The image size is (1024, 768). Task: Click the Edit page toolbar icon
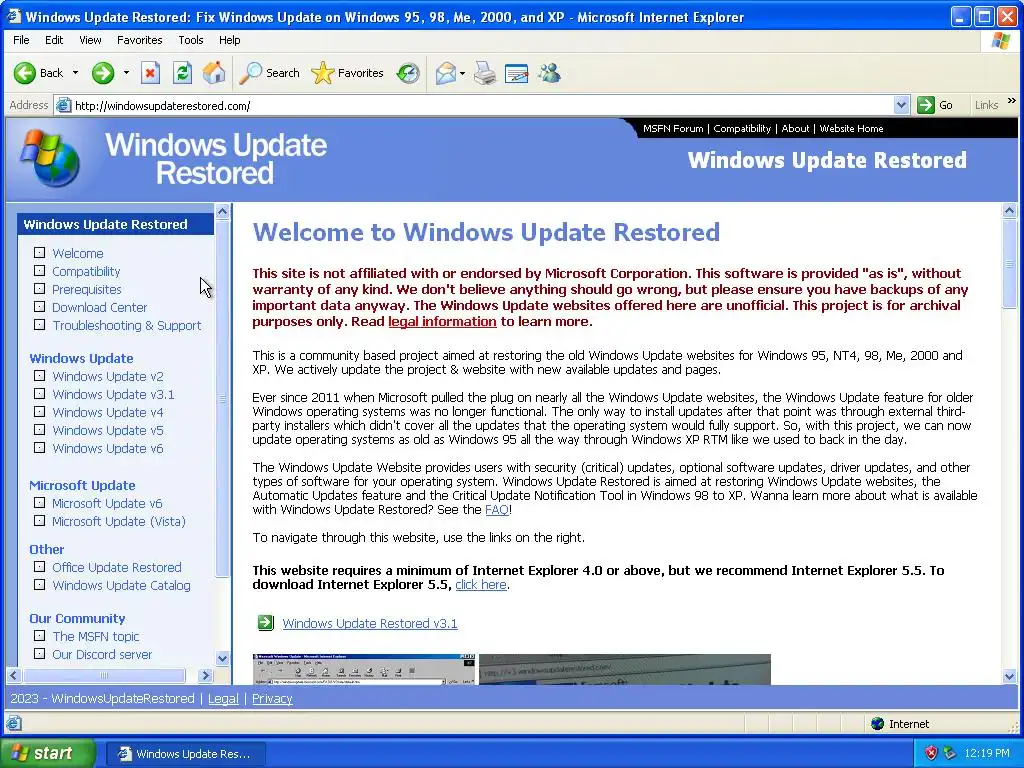[516, 73]
